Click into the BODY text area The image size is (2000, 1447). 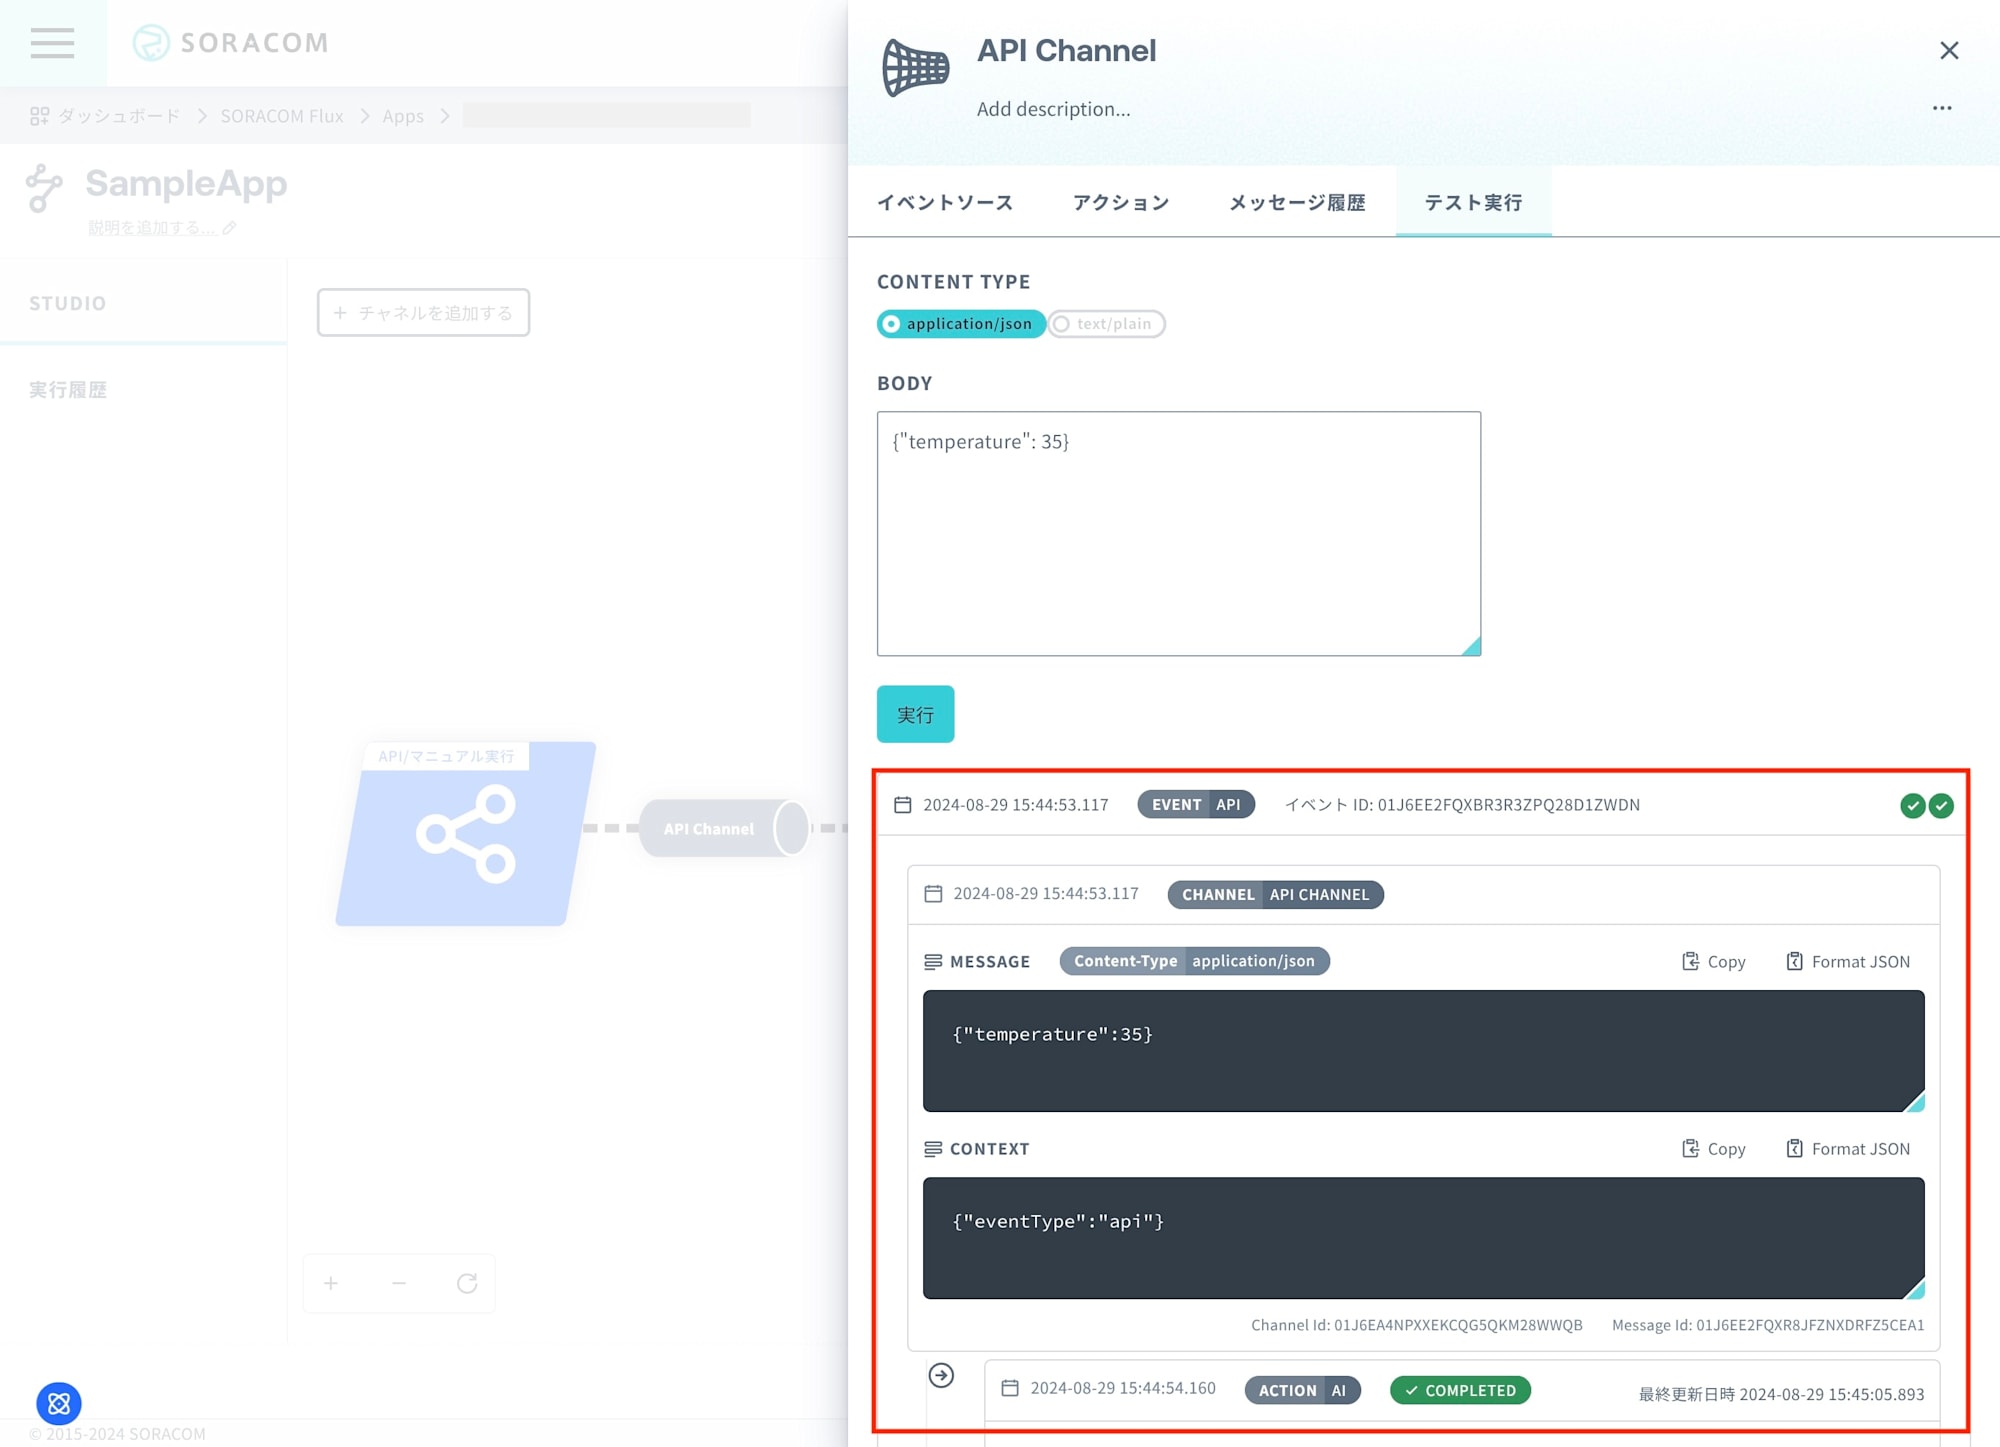click(1179, 534)
